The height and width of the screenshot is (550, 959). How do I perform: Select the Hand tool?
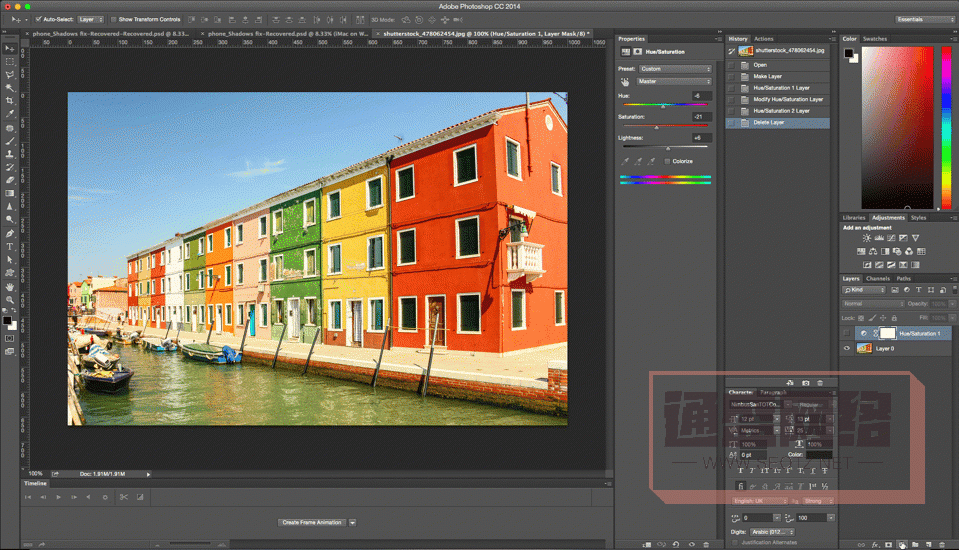point(10,286)
